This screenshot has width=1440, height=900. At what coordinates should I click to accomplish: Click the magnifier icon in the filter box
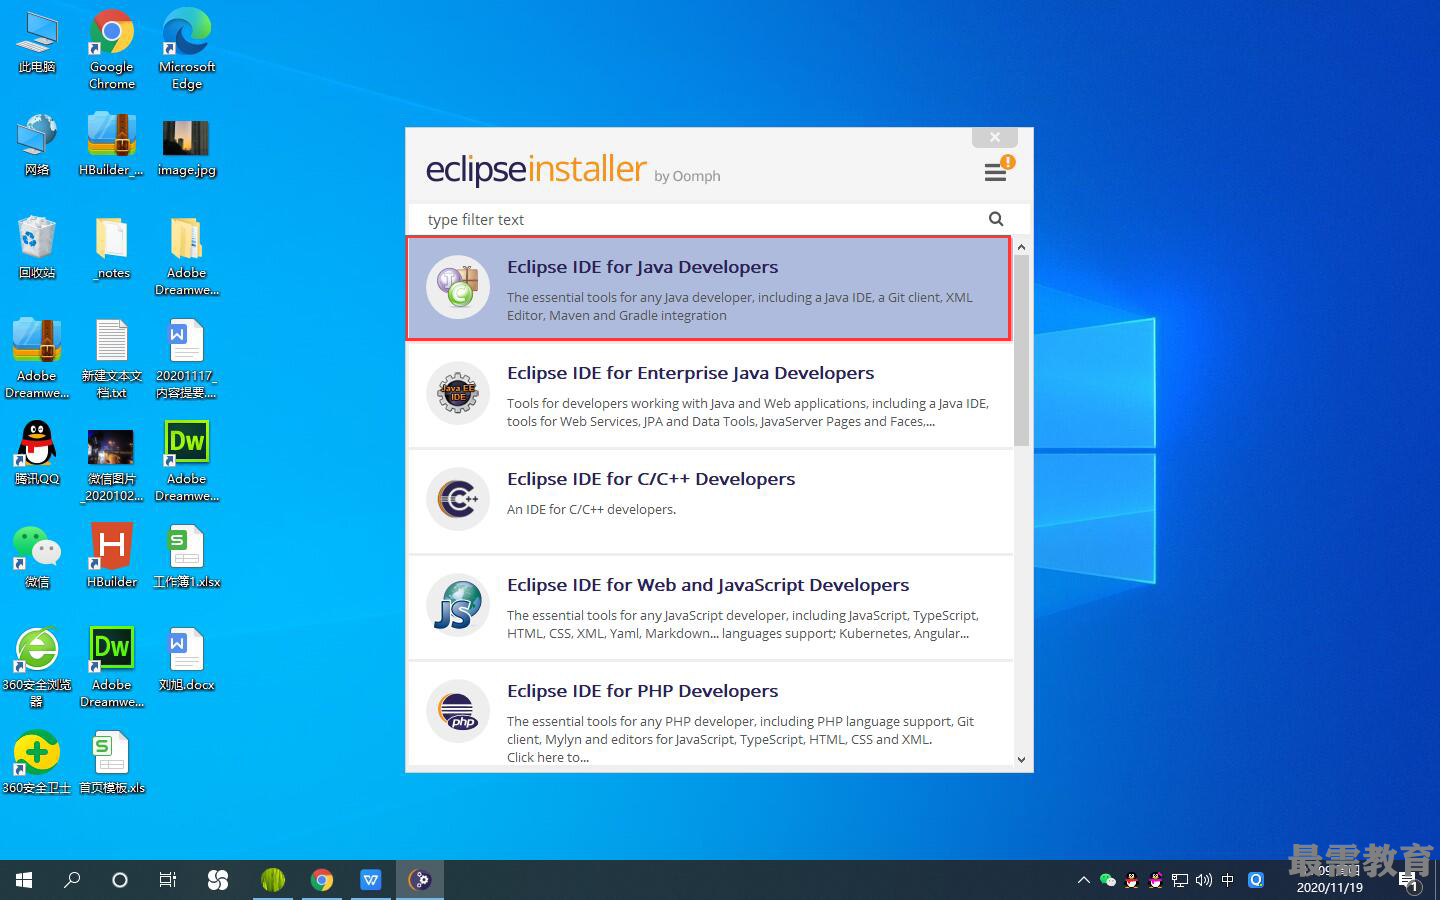point(996,219)
